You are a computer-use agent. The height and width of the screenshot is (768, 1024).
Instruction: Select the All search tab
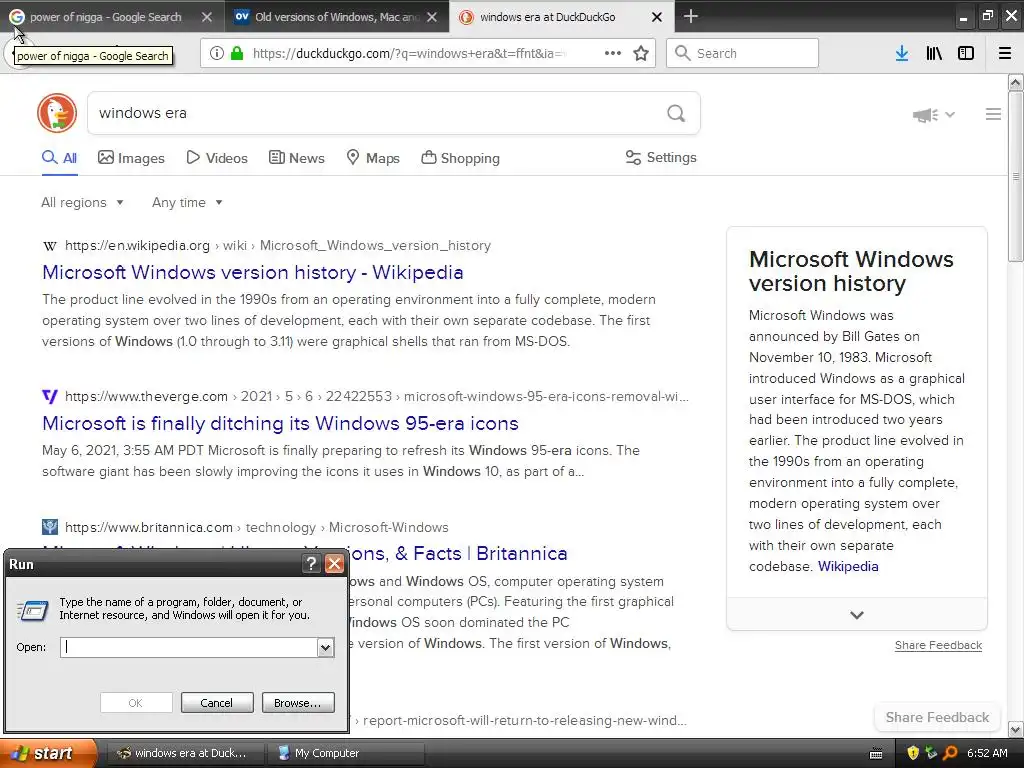tap(60, 158)
